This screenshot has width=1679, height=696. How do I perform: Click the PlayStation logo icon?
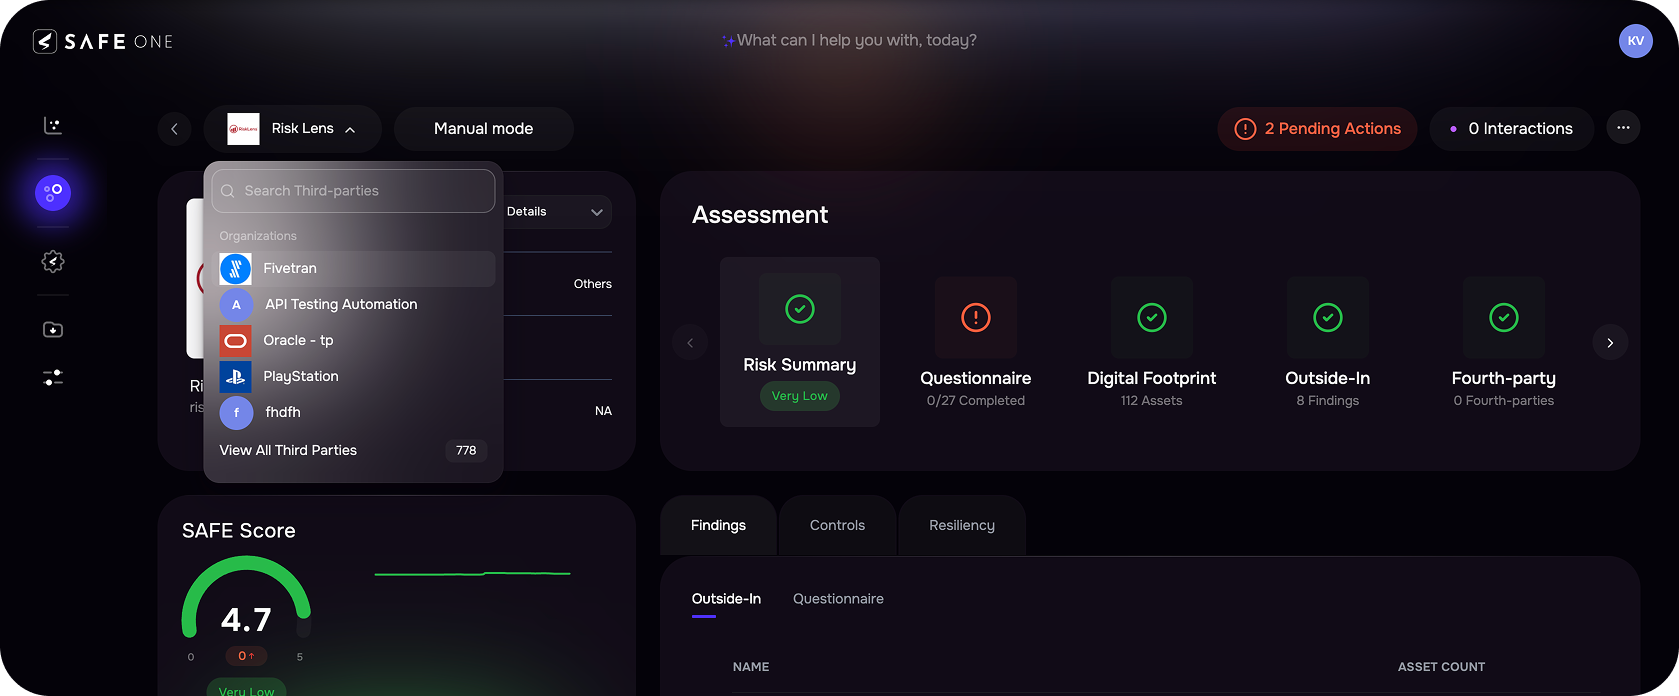236,377
